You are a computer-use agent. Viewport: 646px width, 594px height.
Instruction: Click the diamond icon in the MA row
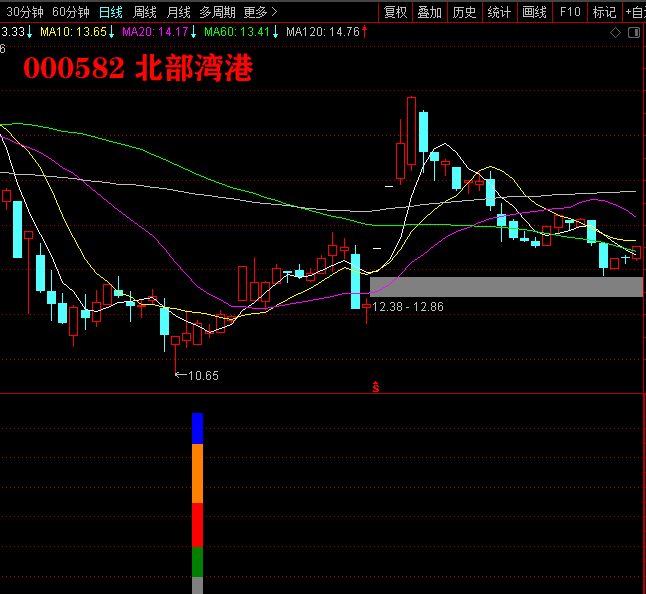[x=615, y=32]
